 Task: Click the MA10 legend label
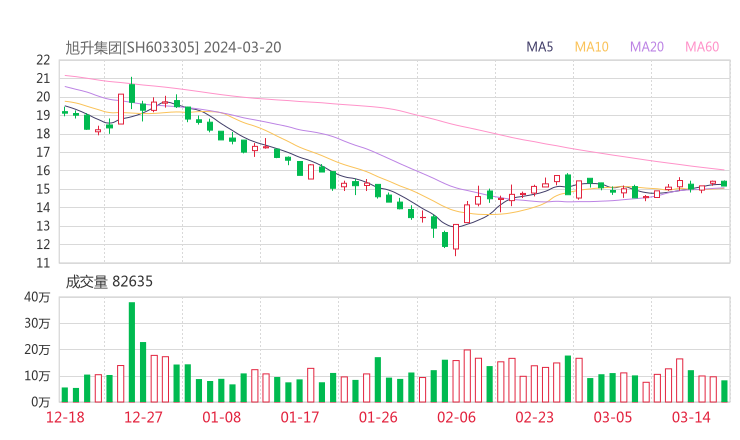pos(591,47)
